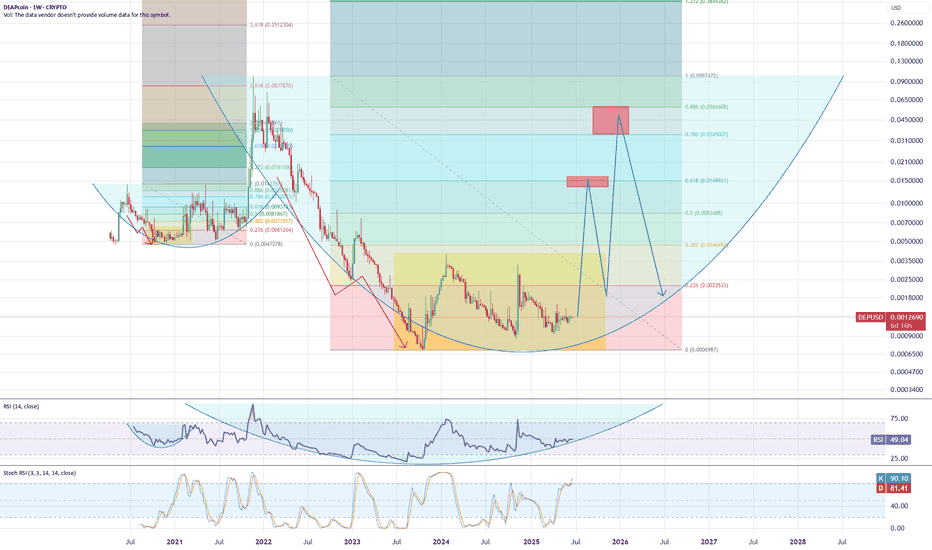Viewport: 932px width, 550px height.
Task: Click the 0.0450000 price axis label
Action: tap(906, 120)
